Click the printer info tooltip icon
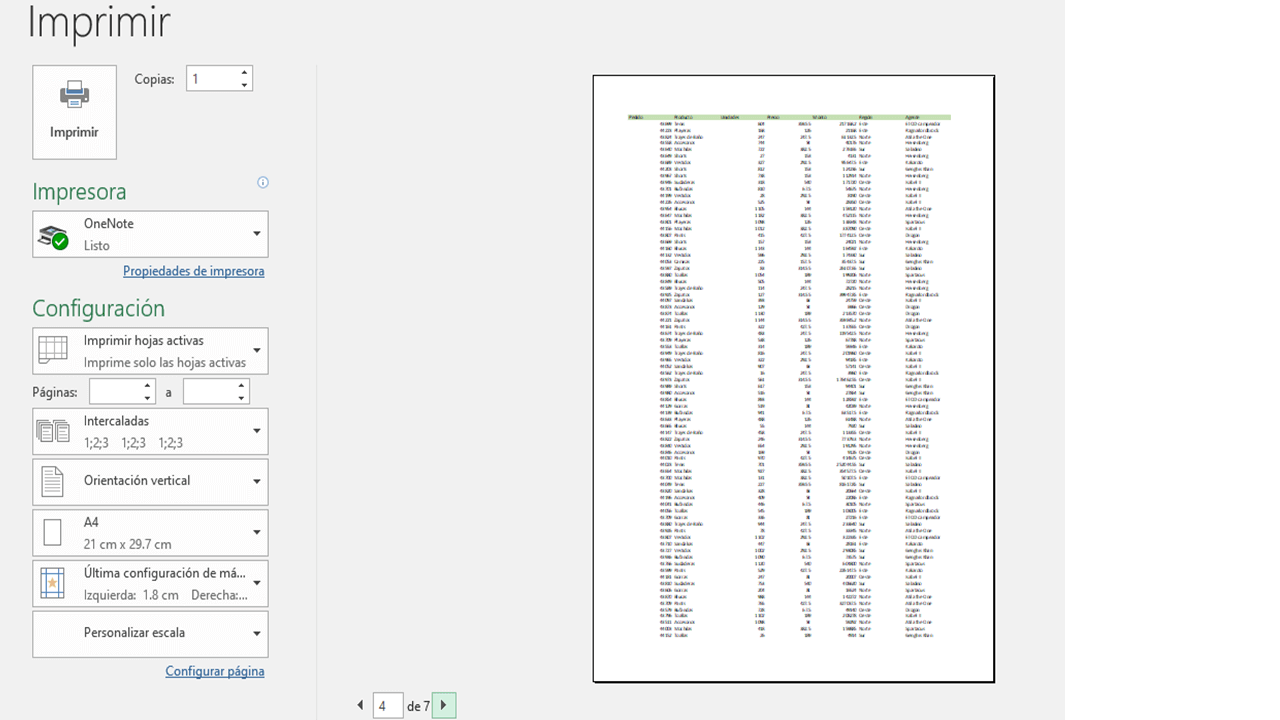1280x720 pixels. coord(262,182)
